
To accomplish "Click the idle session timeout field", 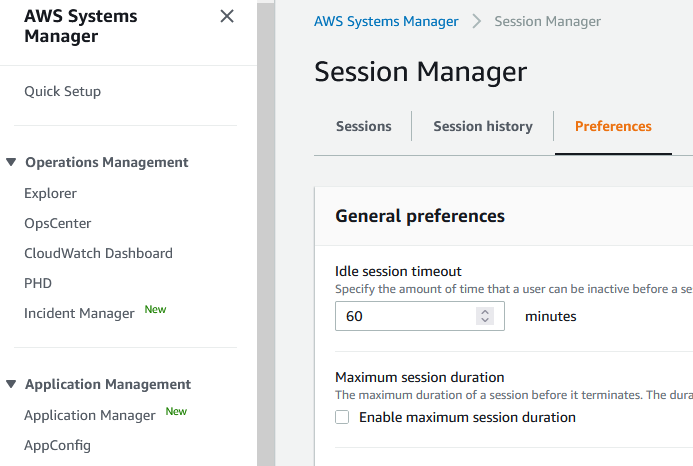I will click(x=419, y=316).
